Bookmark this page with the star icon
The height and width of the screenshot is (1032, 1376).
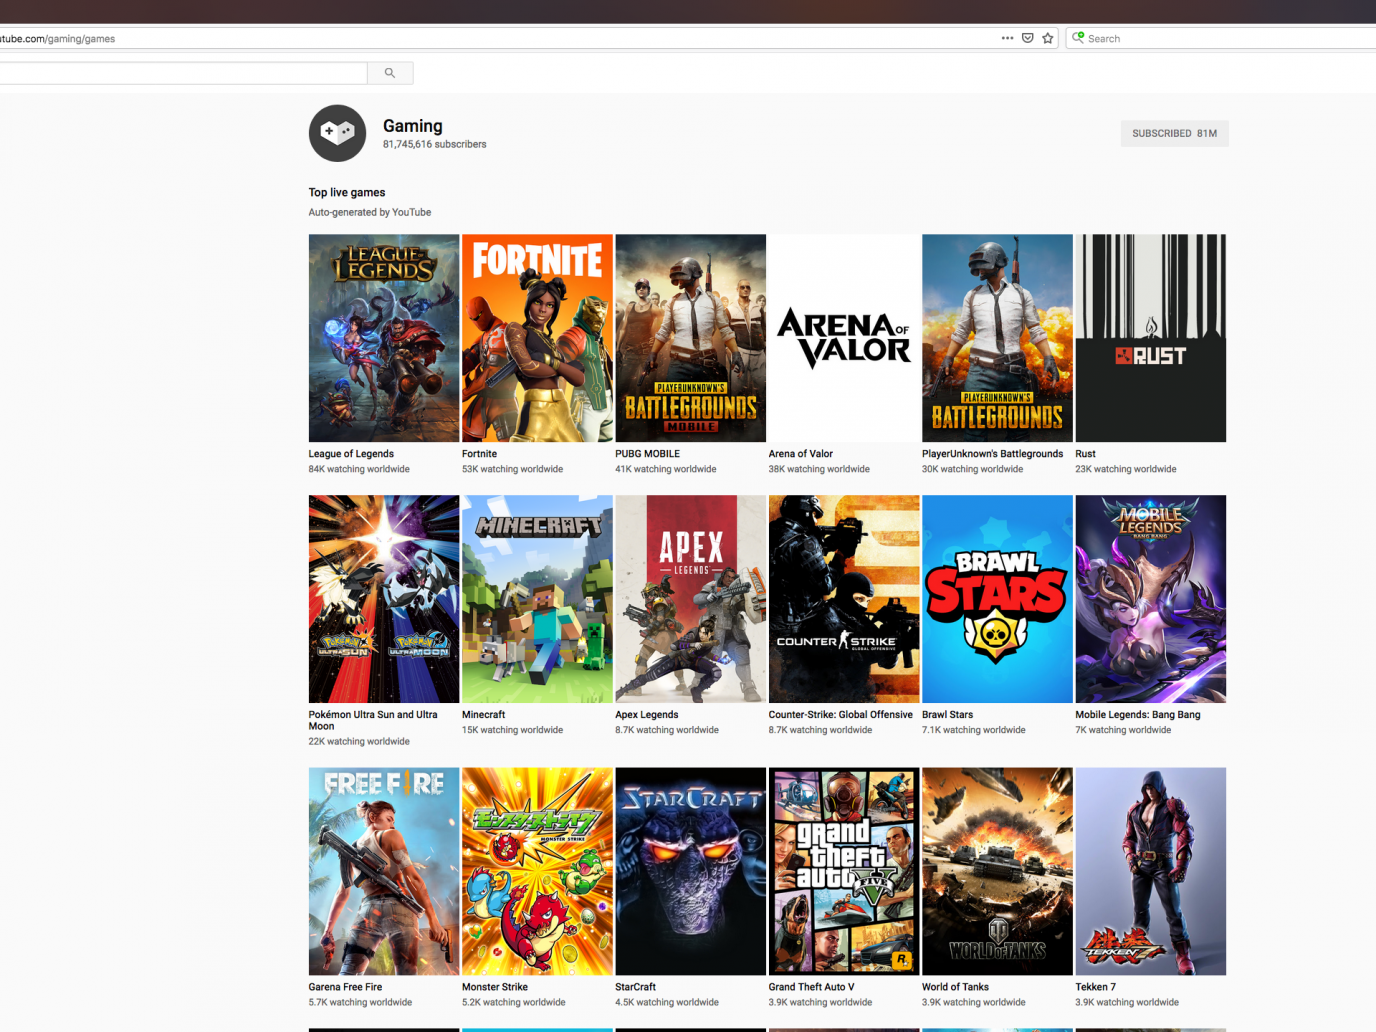pyautogui.click(x=1048, y=38)
